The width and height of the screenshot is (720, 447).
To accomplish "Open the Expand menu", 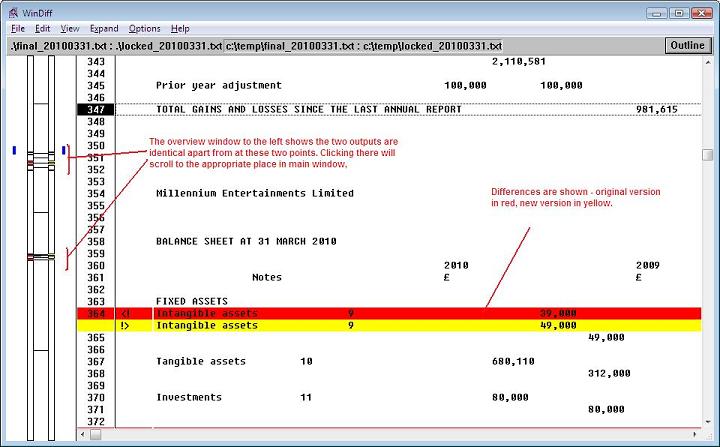I will point(104,28).
